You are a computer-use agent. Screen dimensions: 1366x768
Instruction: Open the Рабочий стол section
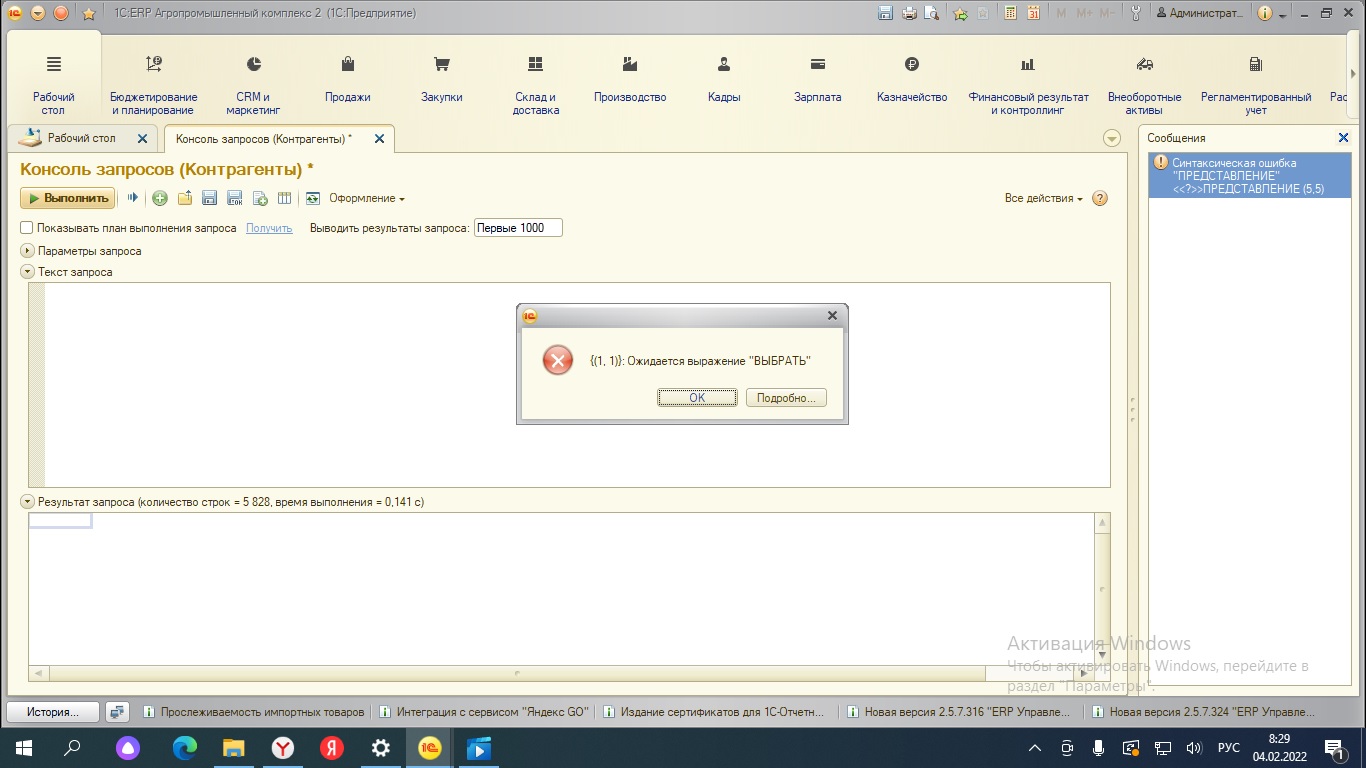coord(54,85)
